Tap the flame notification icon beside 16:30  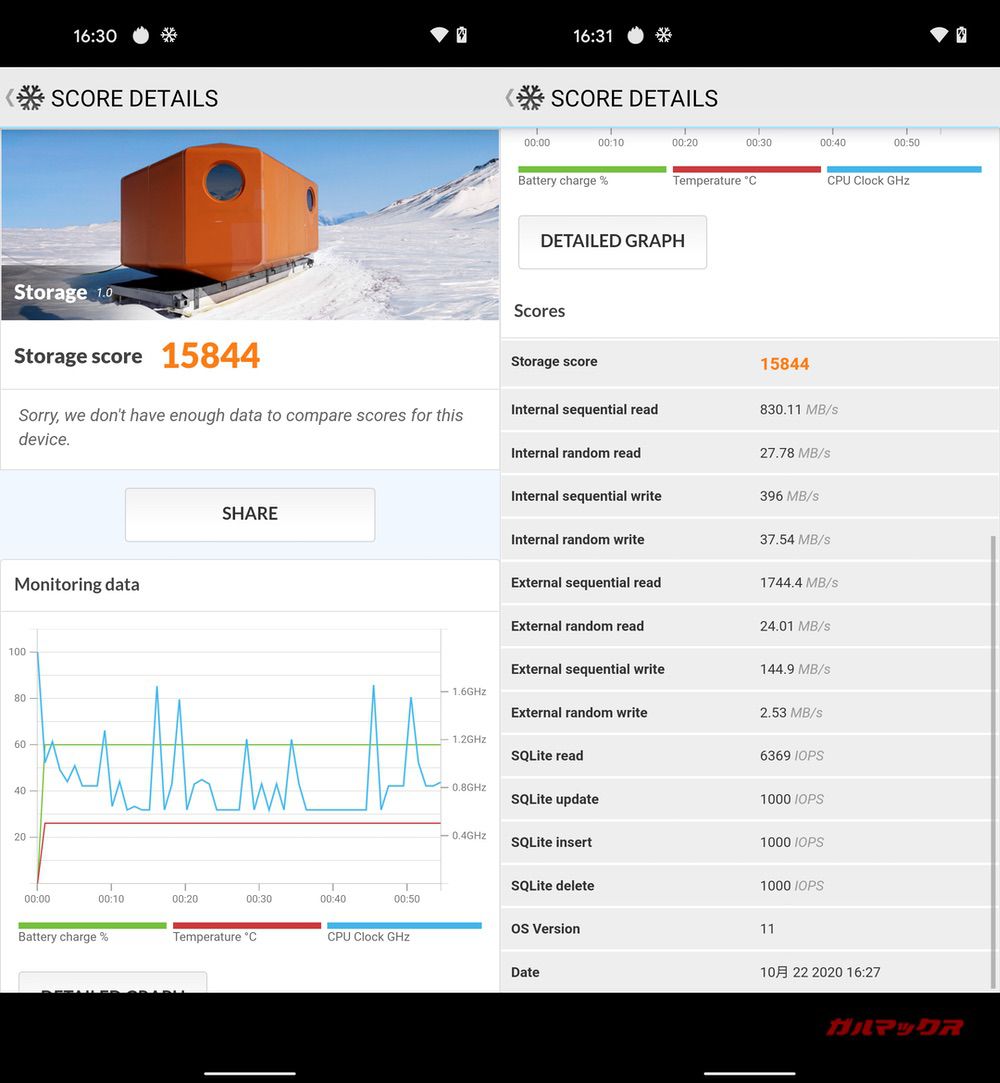pos(140,35)
